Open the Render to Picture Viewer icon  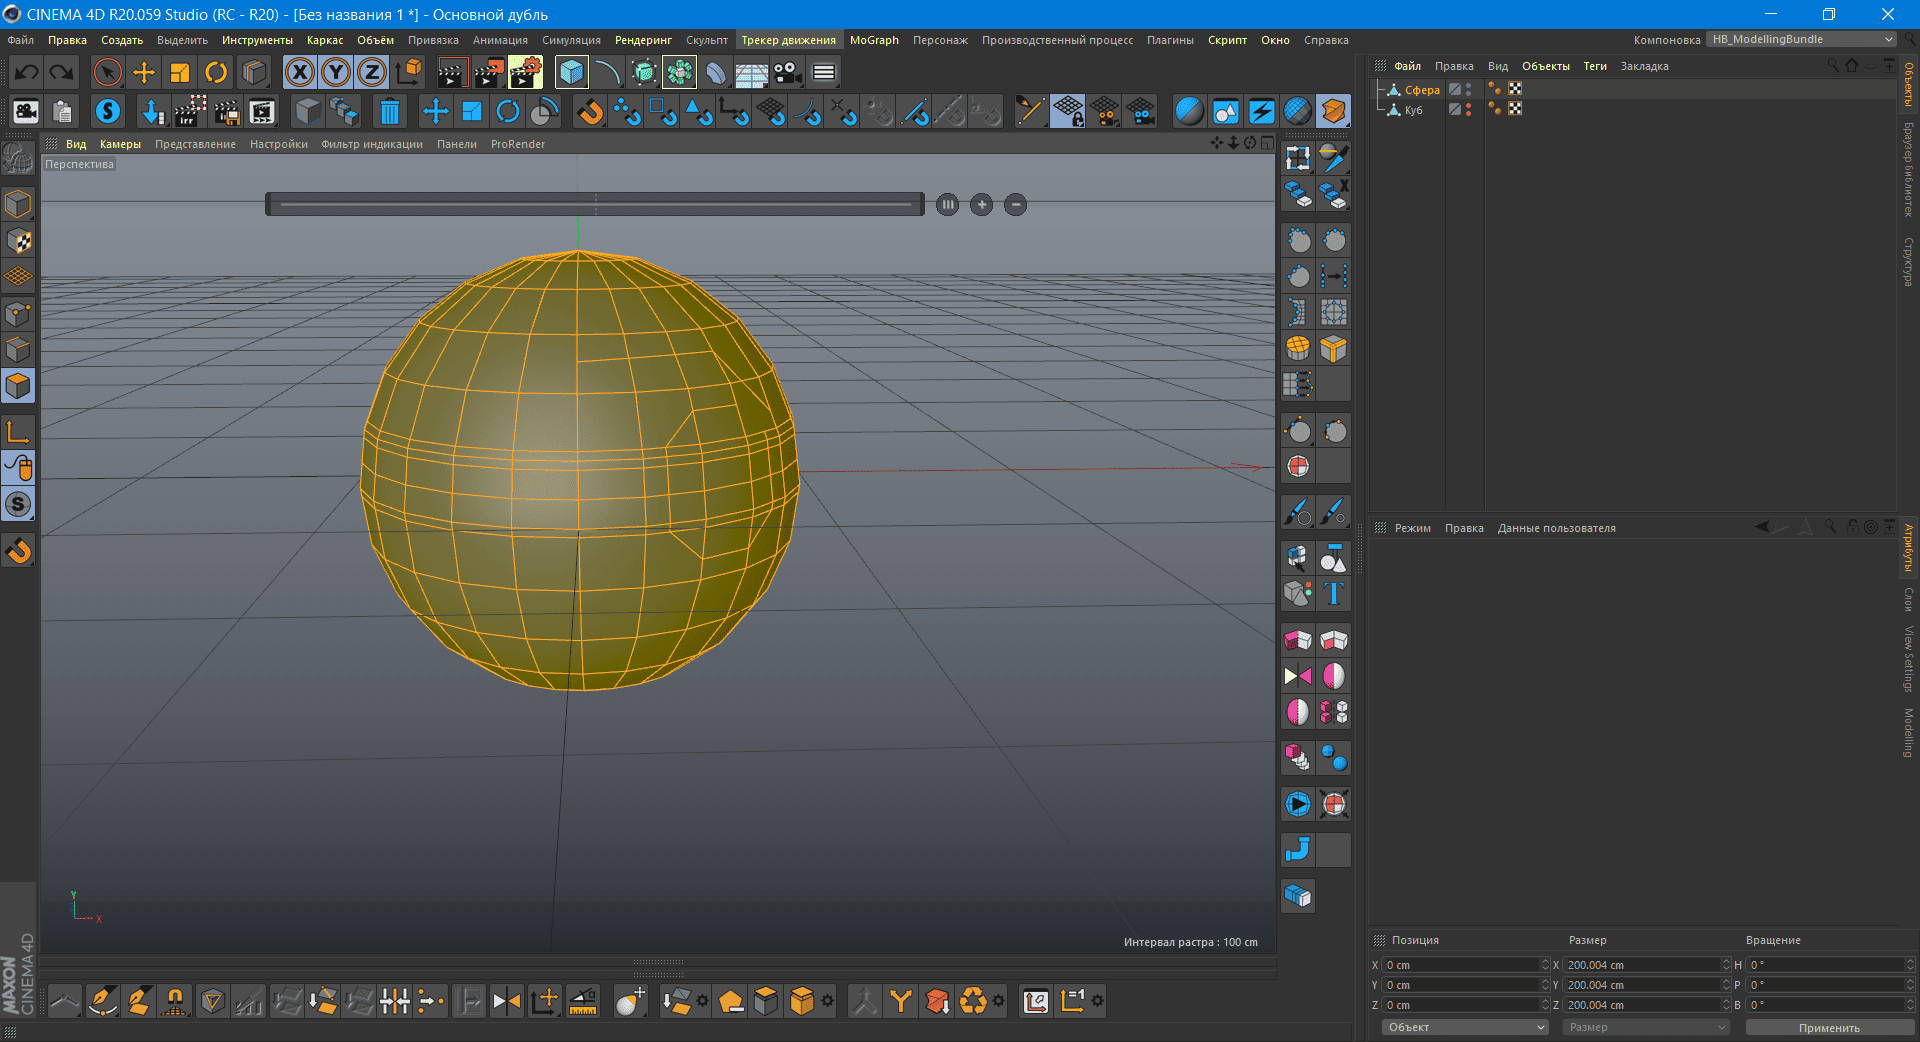[489, 72]
